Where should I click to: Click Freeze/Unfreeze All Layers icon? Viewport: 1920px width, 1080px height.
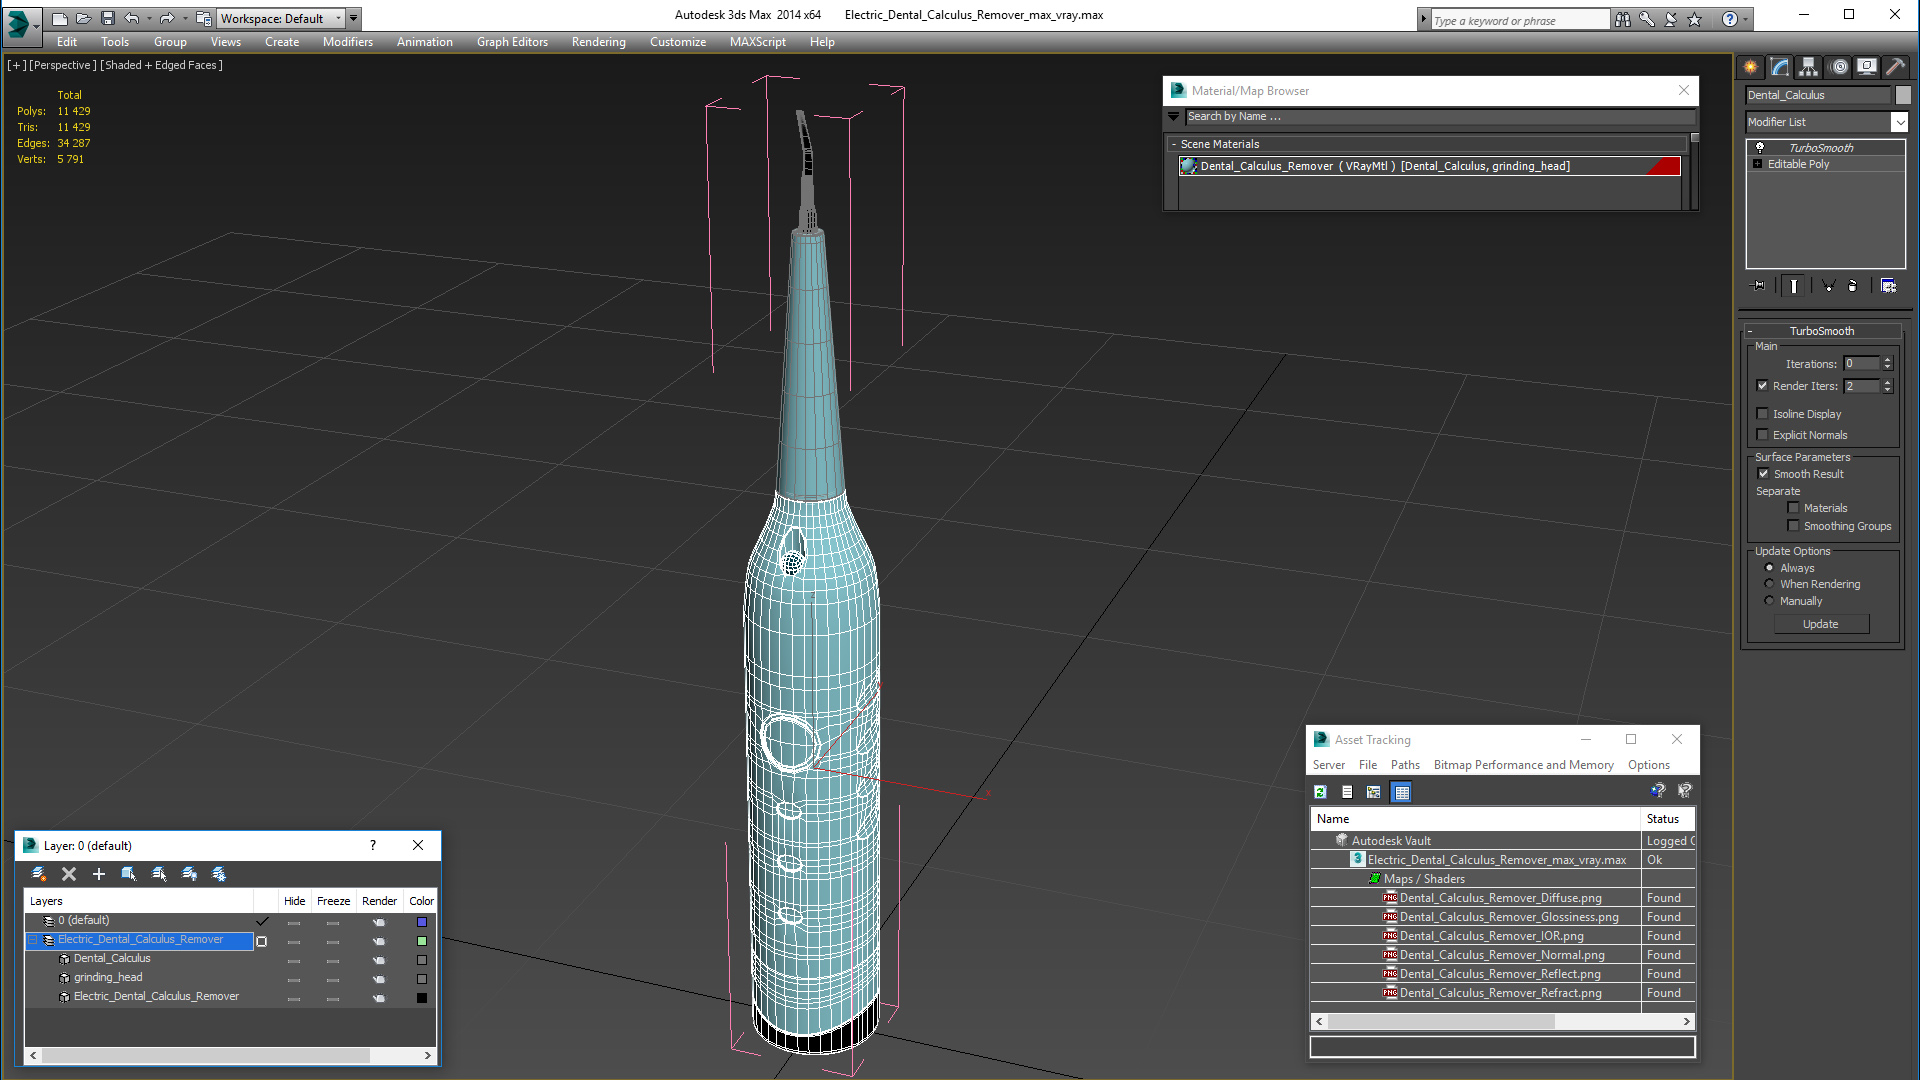(219, 874)
